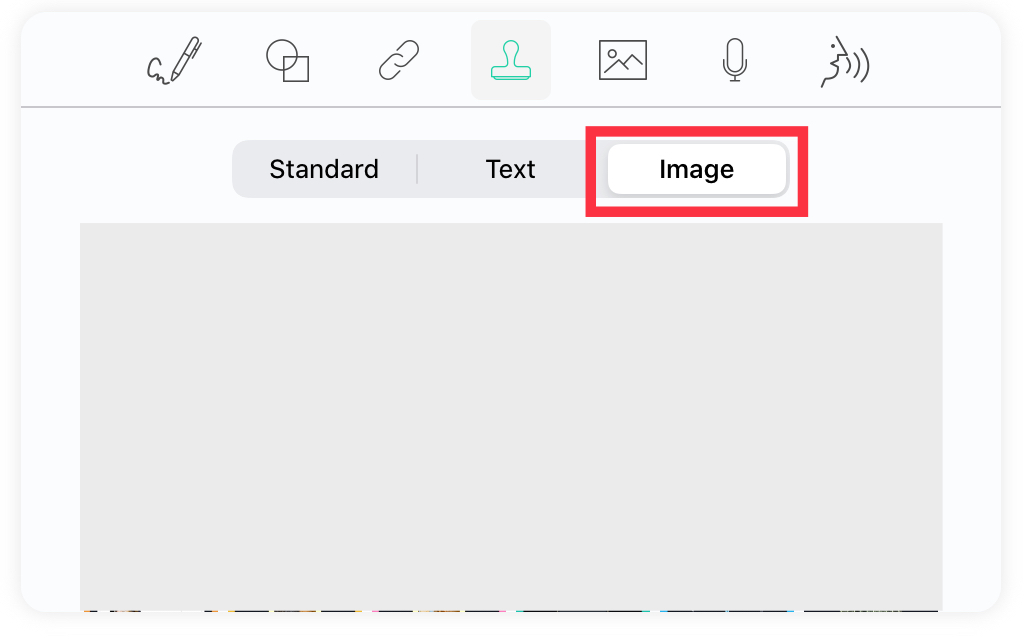Screen dimensions: 1031x639
Task: Choose Text in the segmented control
Action: click(510, 169)
